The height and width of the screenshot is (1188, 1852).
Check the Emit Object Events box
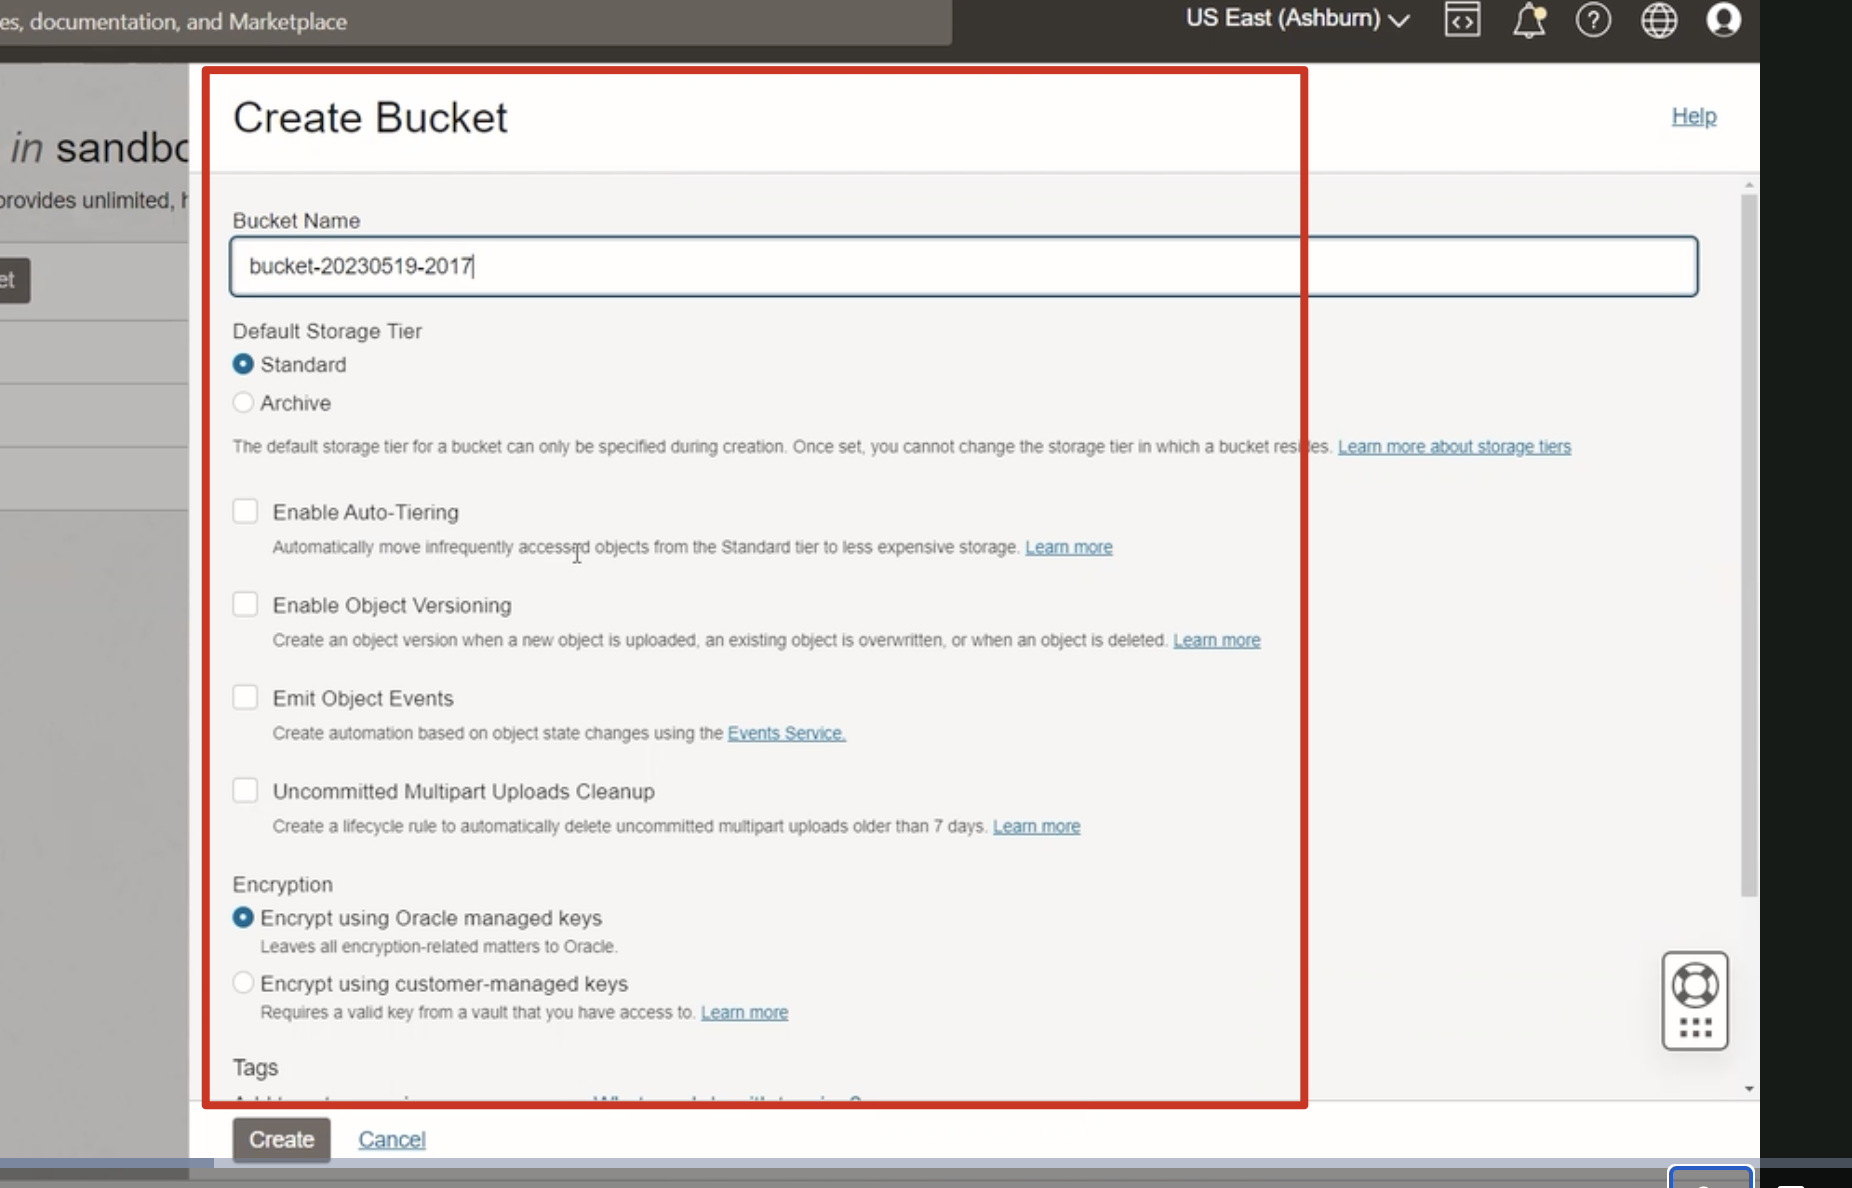coord(245,698)
